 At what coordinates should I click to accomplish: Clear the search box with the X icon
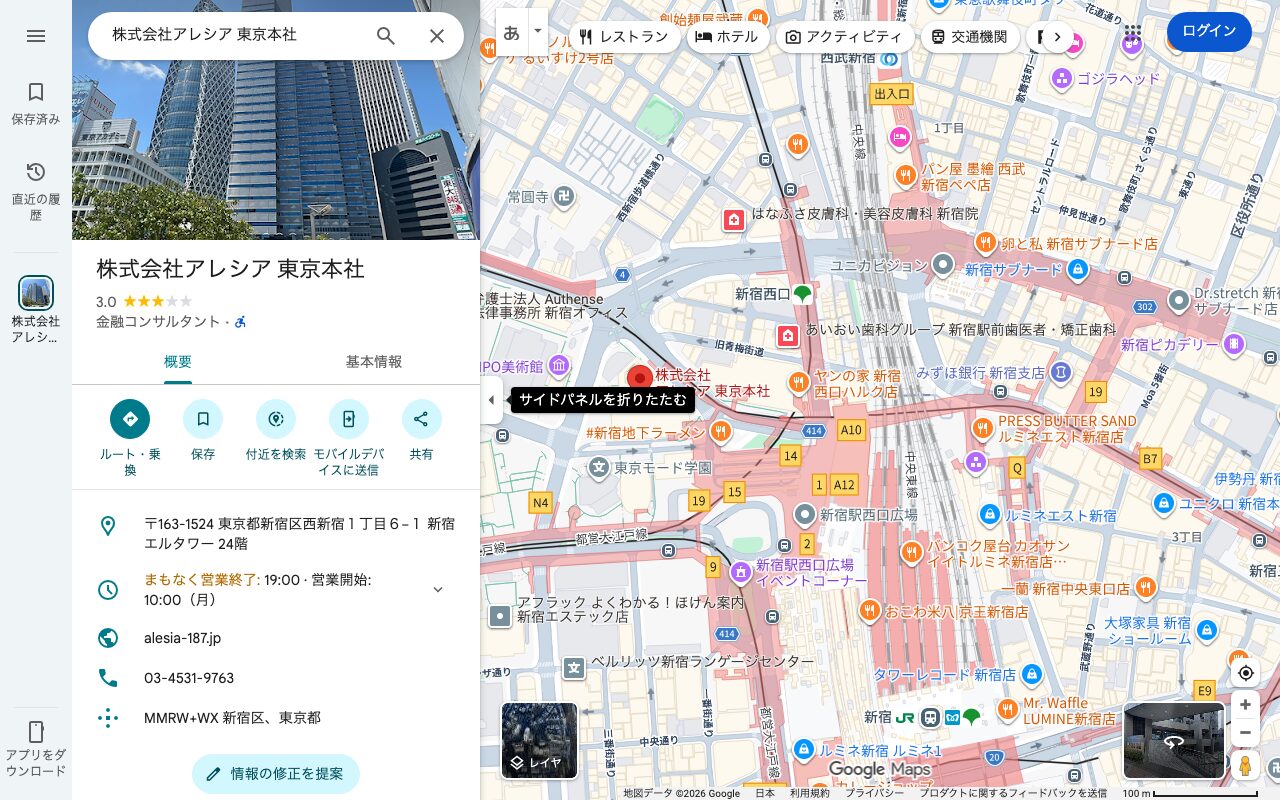click(x=437, y=36)
